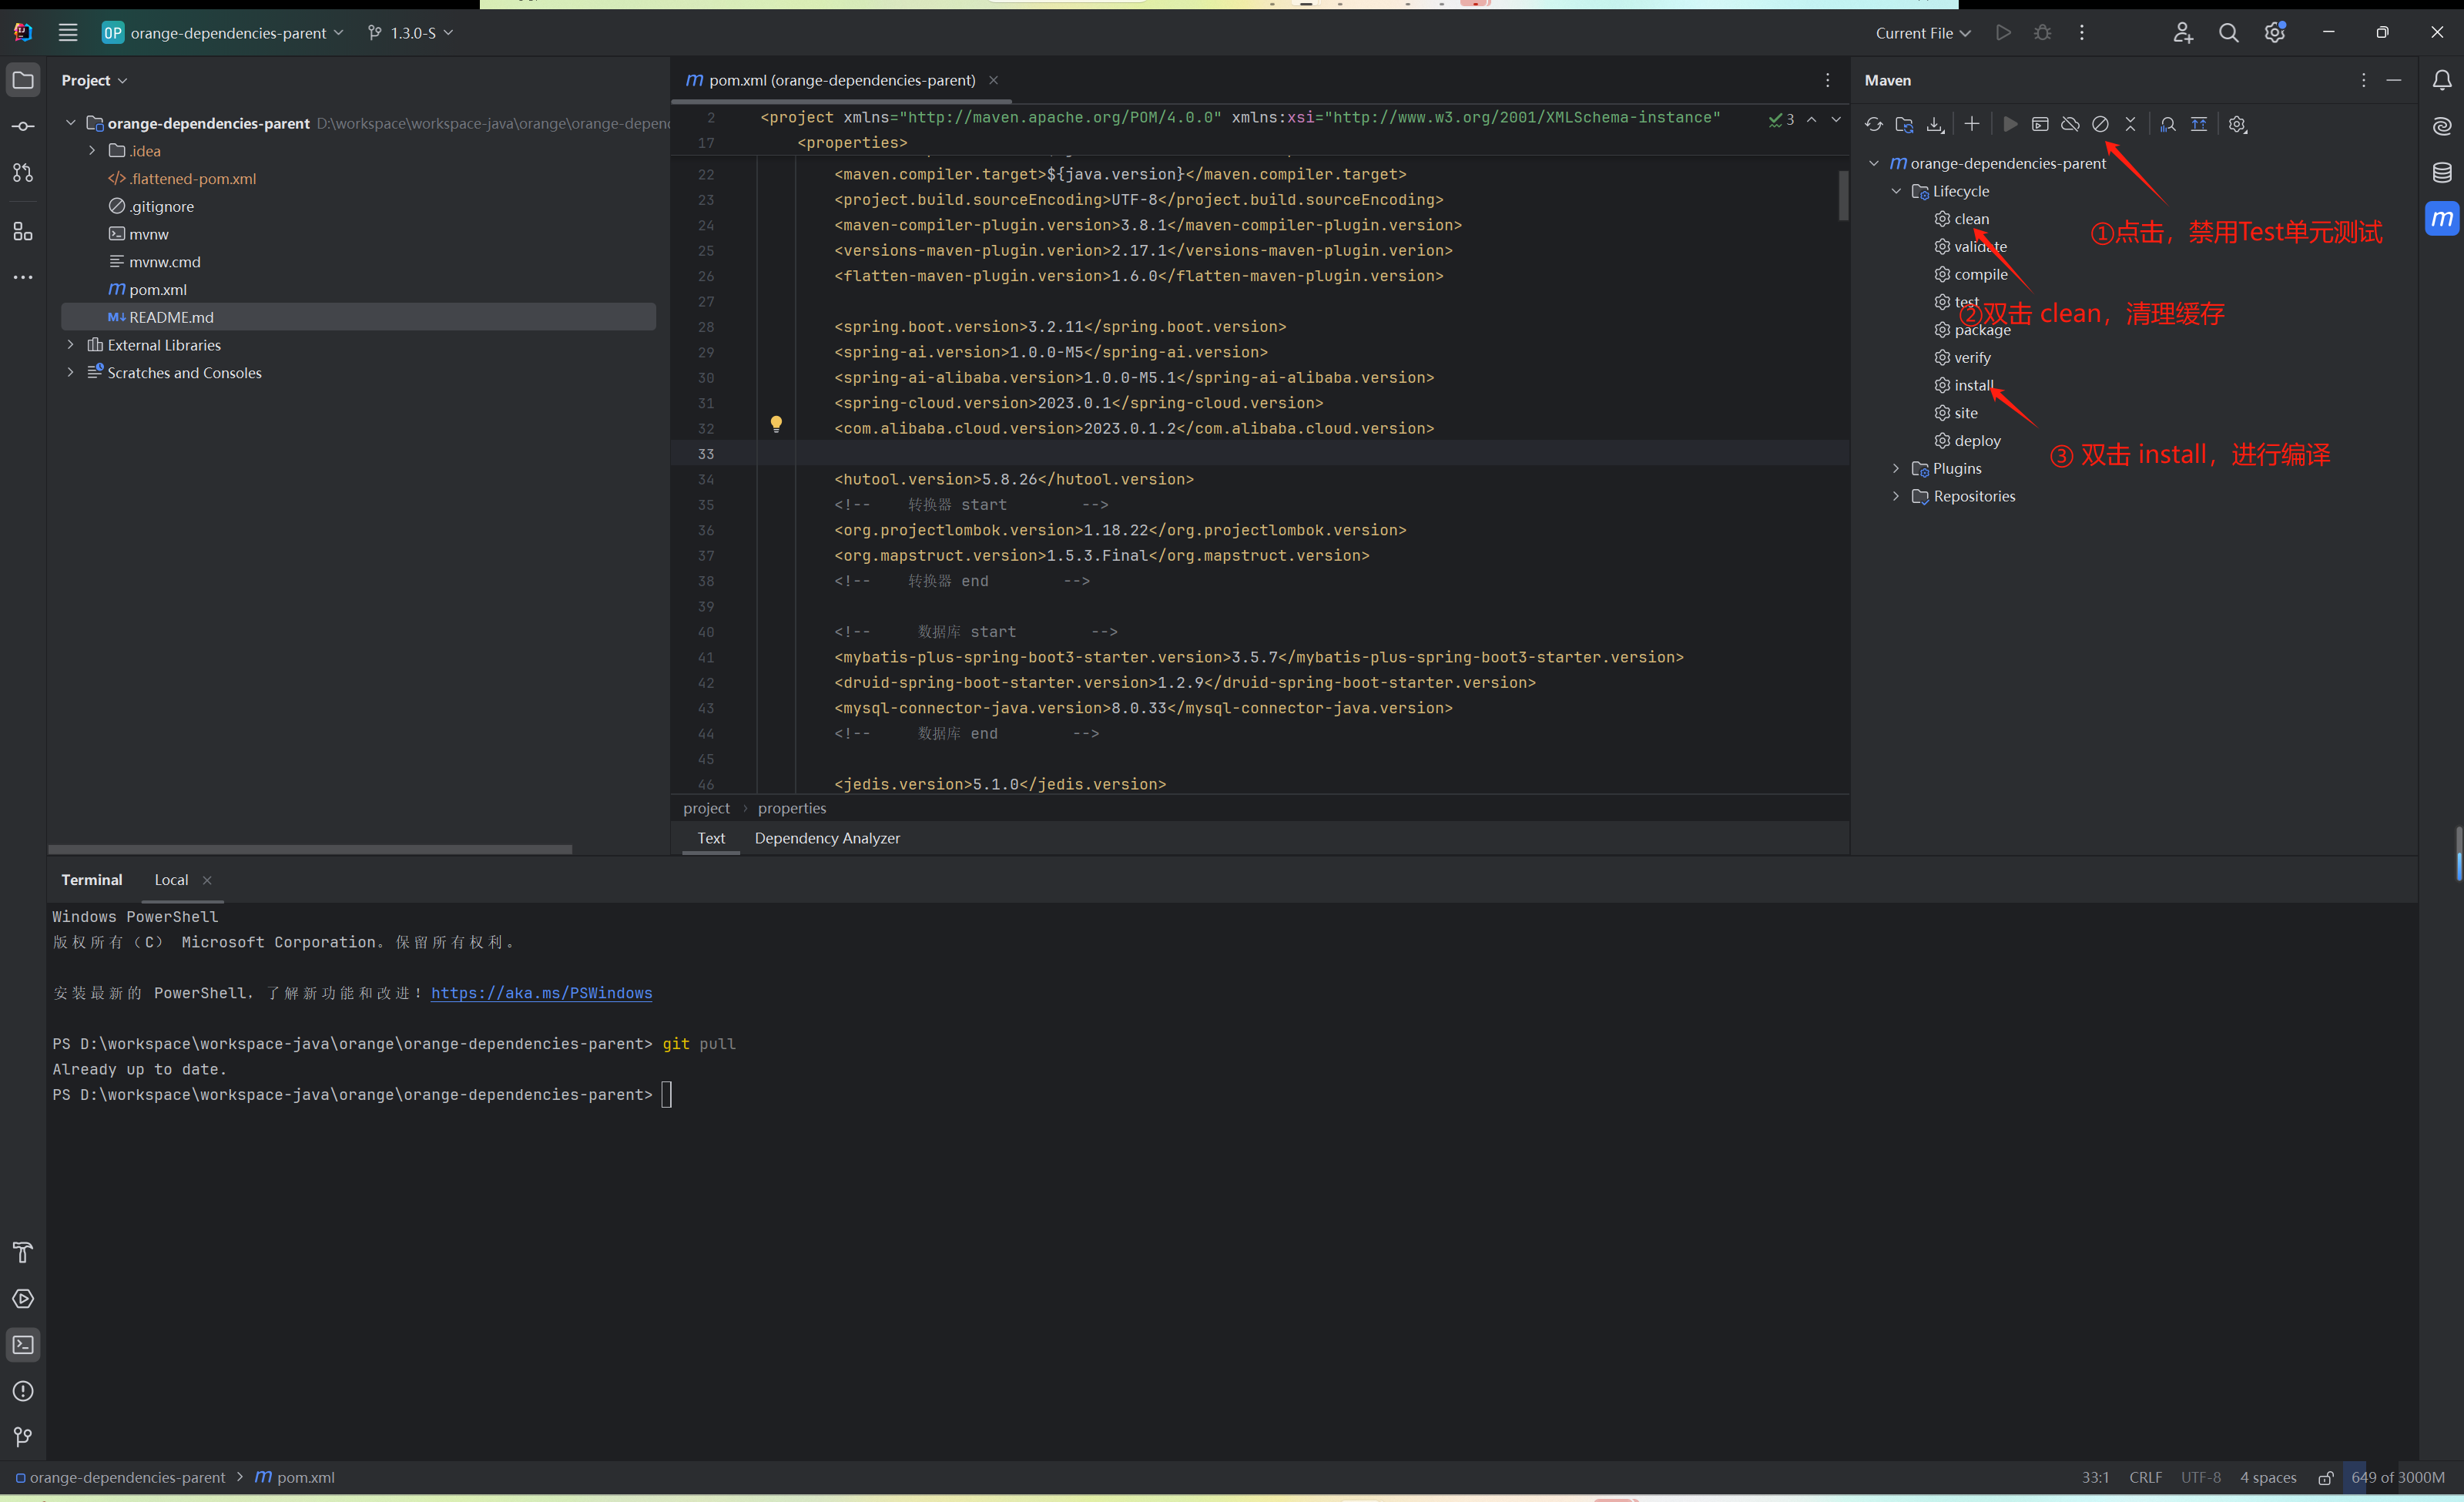The image size is (2464, 1502).
Task: Click Run Maven Build play icon
Action: pos(2010,124)
